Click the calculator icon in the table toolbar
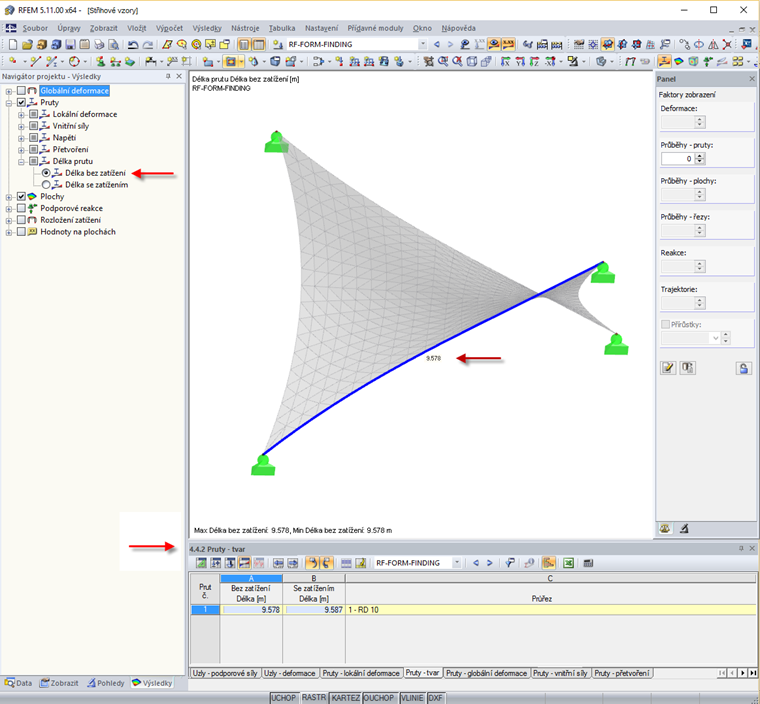Image resolution: width=760 pixels, height=704 pixels. click(588, 563)
